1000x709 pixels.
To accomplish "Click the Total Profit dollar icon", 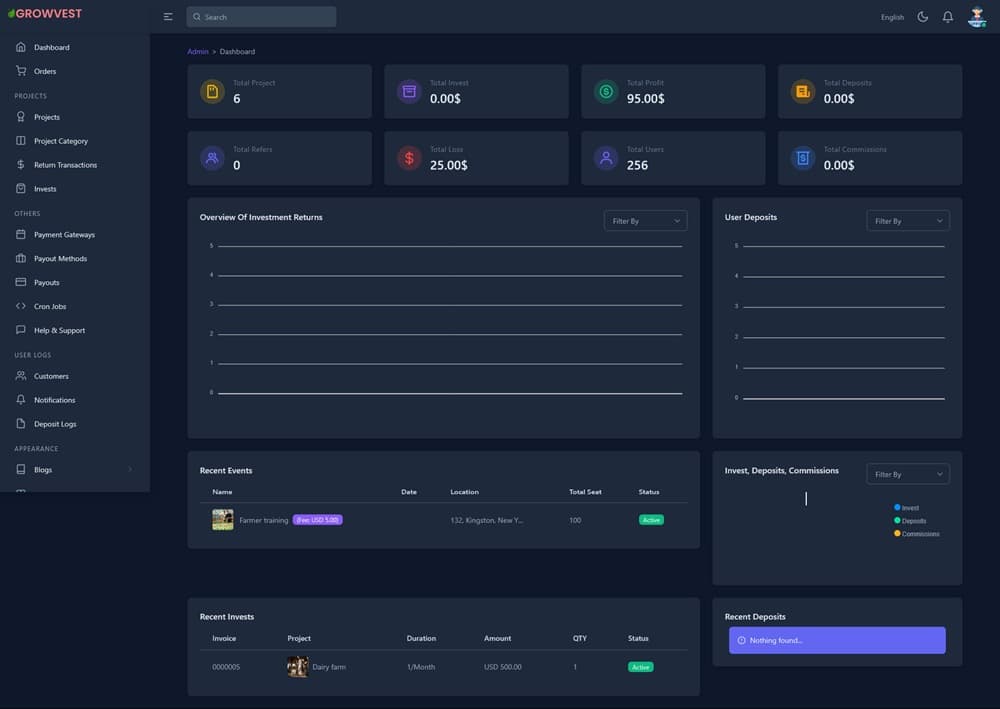I will (x=606, y=92).
